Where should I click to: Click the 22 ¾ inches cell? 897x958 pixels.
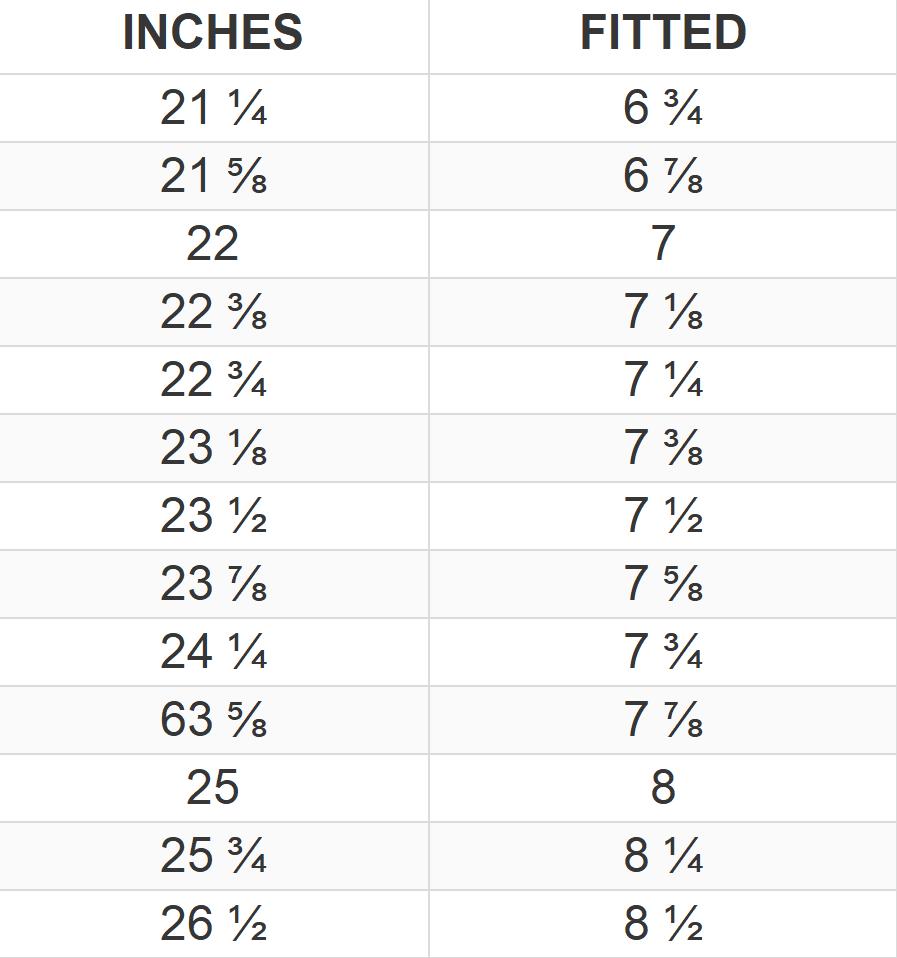coord(213,380)
